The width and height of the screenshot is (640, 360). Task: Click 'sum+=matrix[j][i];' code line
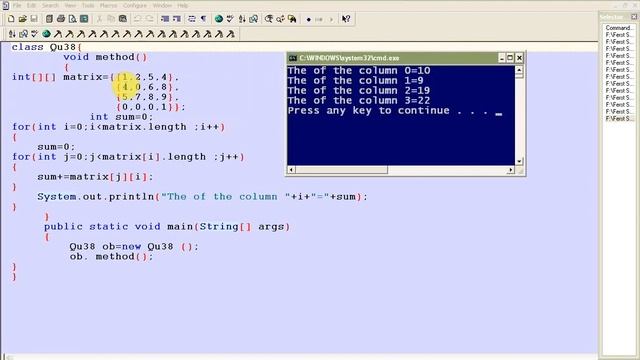point(95,177)
